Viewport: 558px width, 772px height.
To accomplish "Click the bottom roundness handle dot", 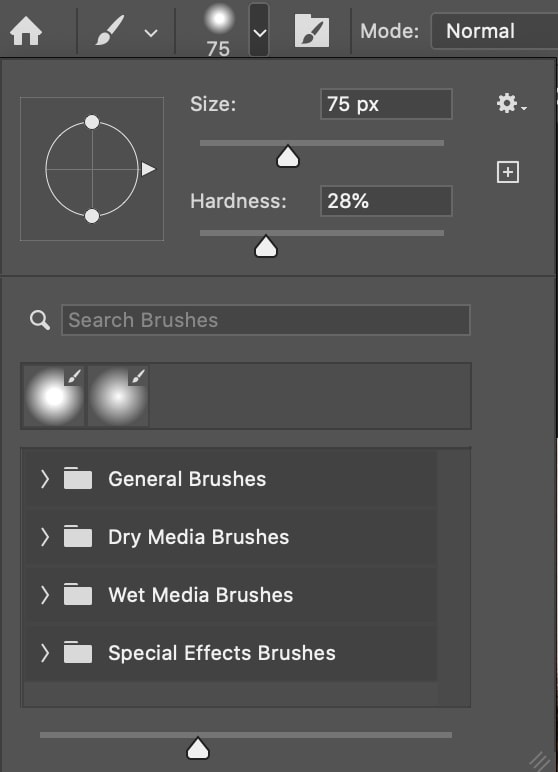I will 92,216.
